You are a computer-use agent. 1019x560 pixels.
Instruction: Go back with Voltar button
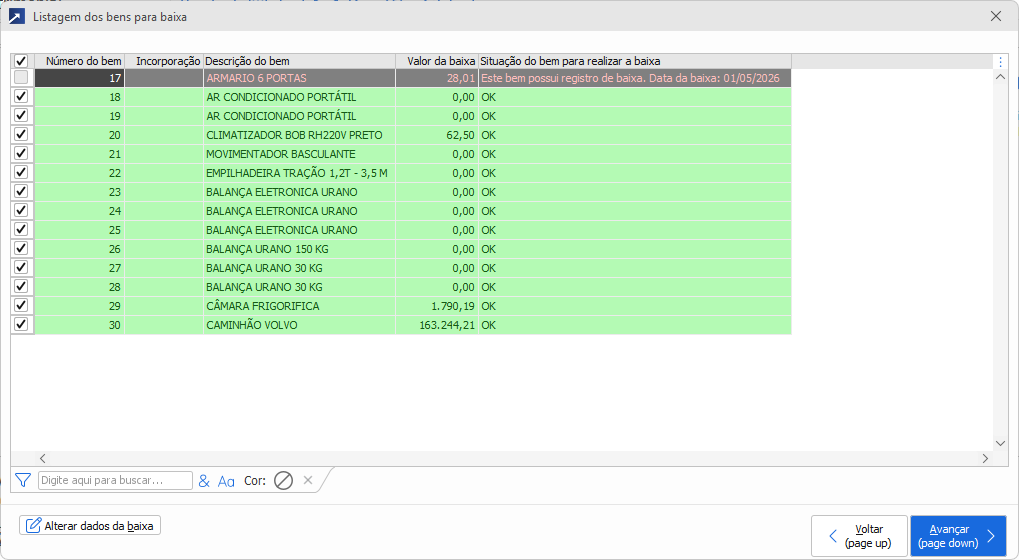[859, 536]
